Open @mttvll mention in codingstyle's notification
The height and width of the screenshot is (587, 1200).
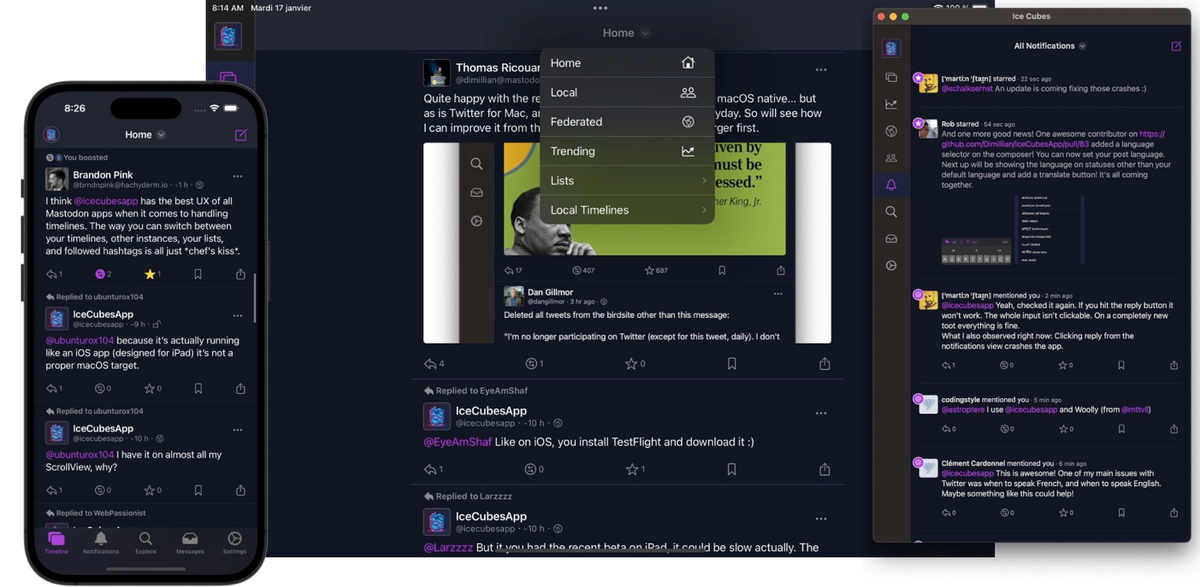[x=1135, y=409]
